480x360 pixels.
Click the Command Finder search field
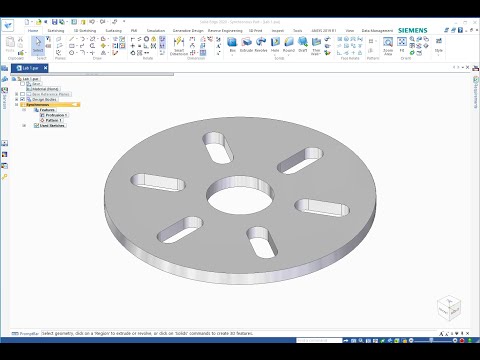[319, 340]
